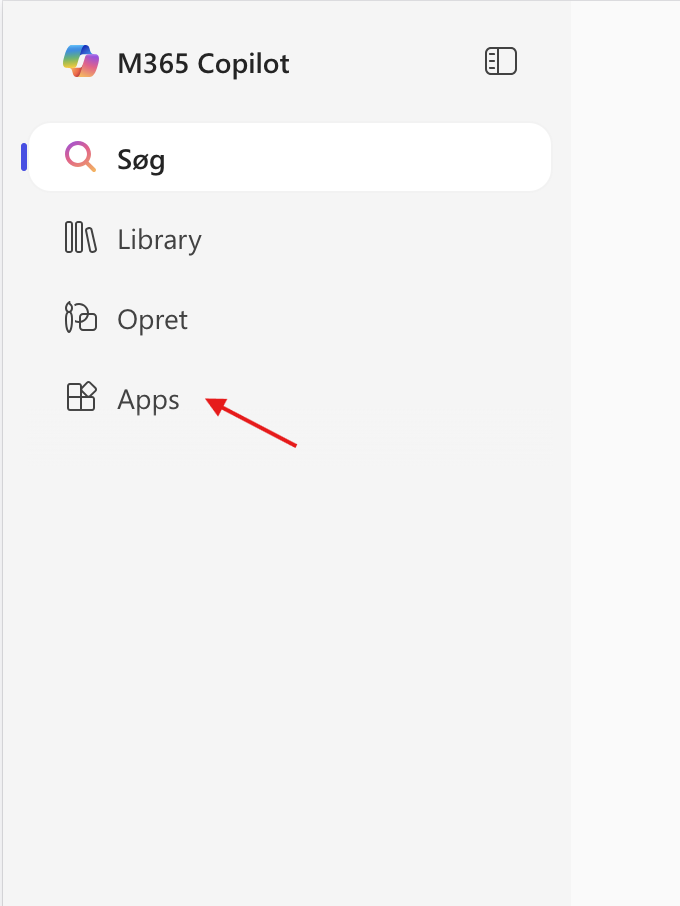The image size is (680, 906).
Task: Open Library via its text label
Action: [x=159, y=240]
